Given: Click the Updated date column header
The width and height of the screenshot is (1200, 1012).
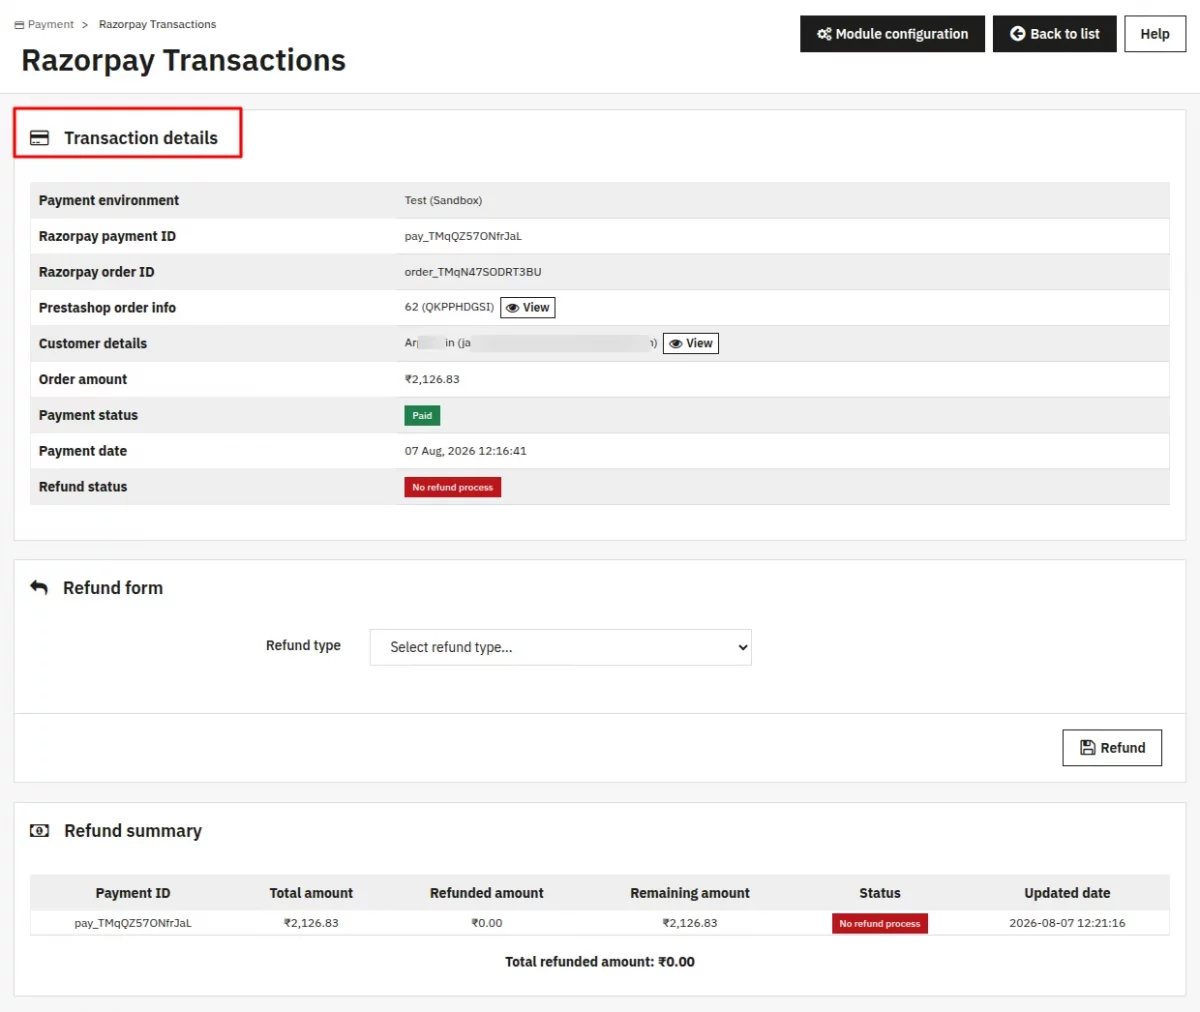Looking at the screenshot, I should [1067, 893].
